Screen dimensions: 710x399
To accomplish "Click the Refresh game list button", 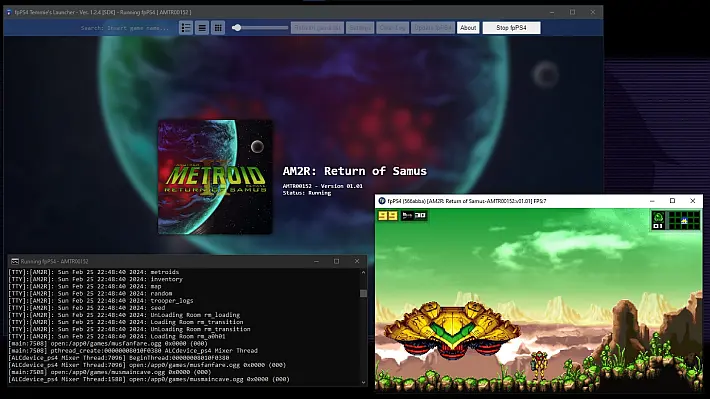I will (x=317, y=28).
